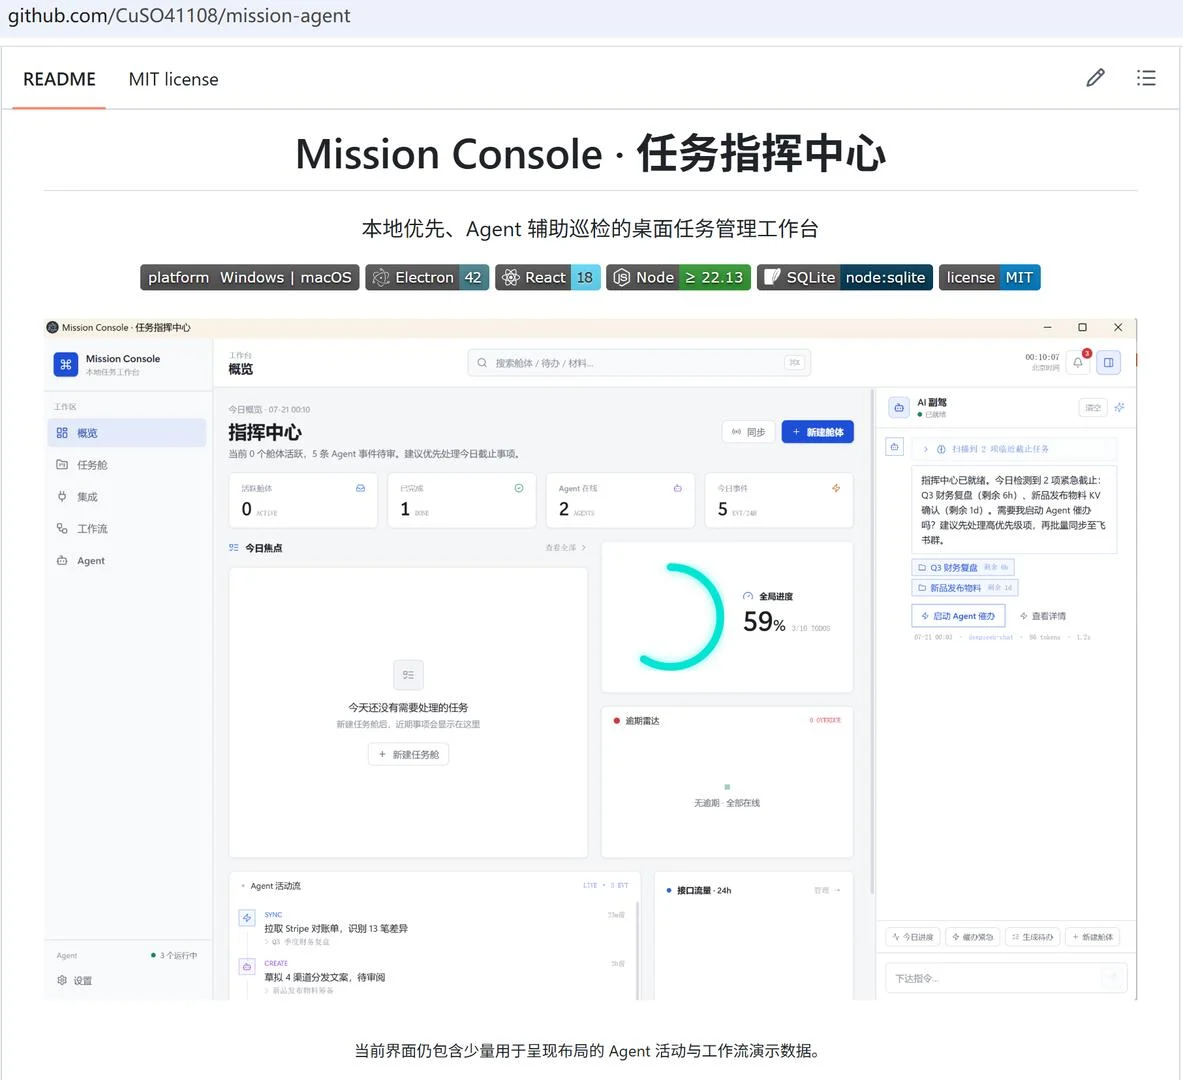Click the 活跃舱体 card inbox icon
Screen dimensions: 1183x1080
(361, 488)
